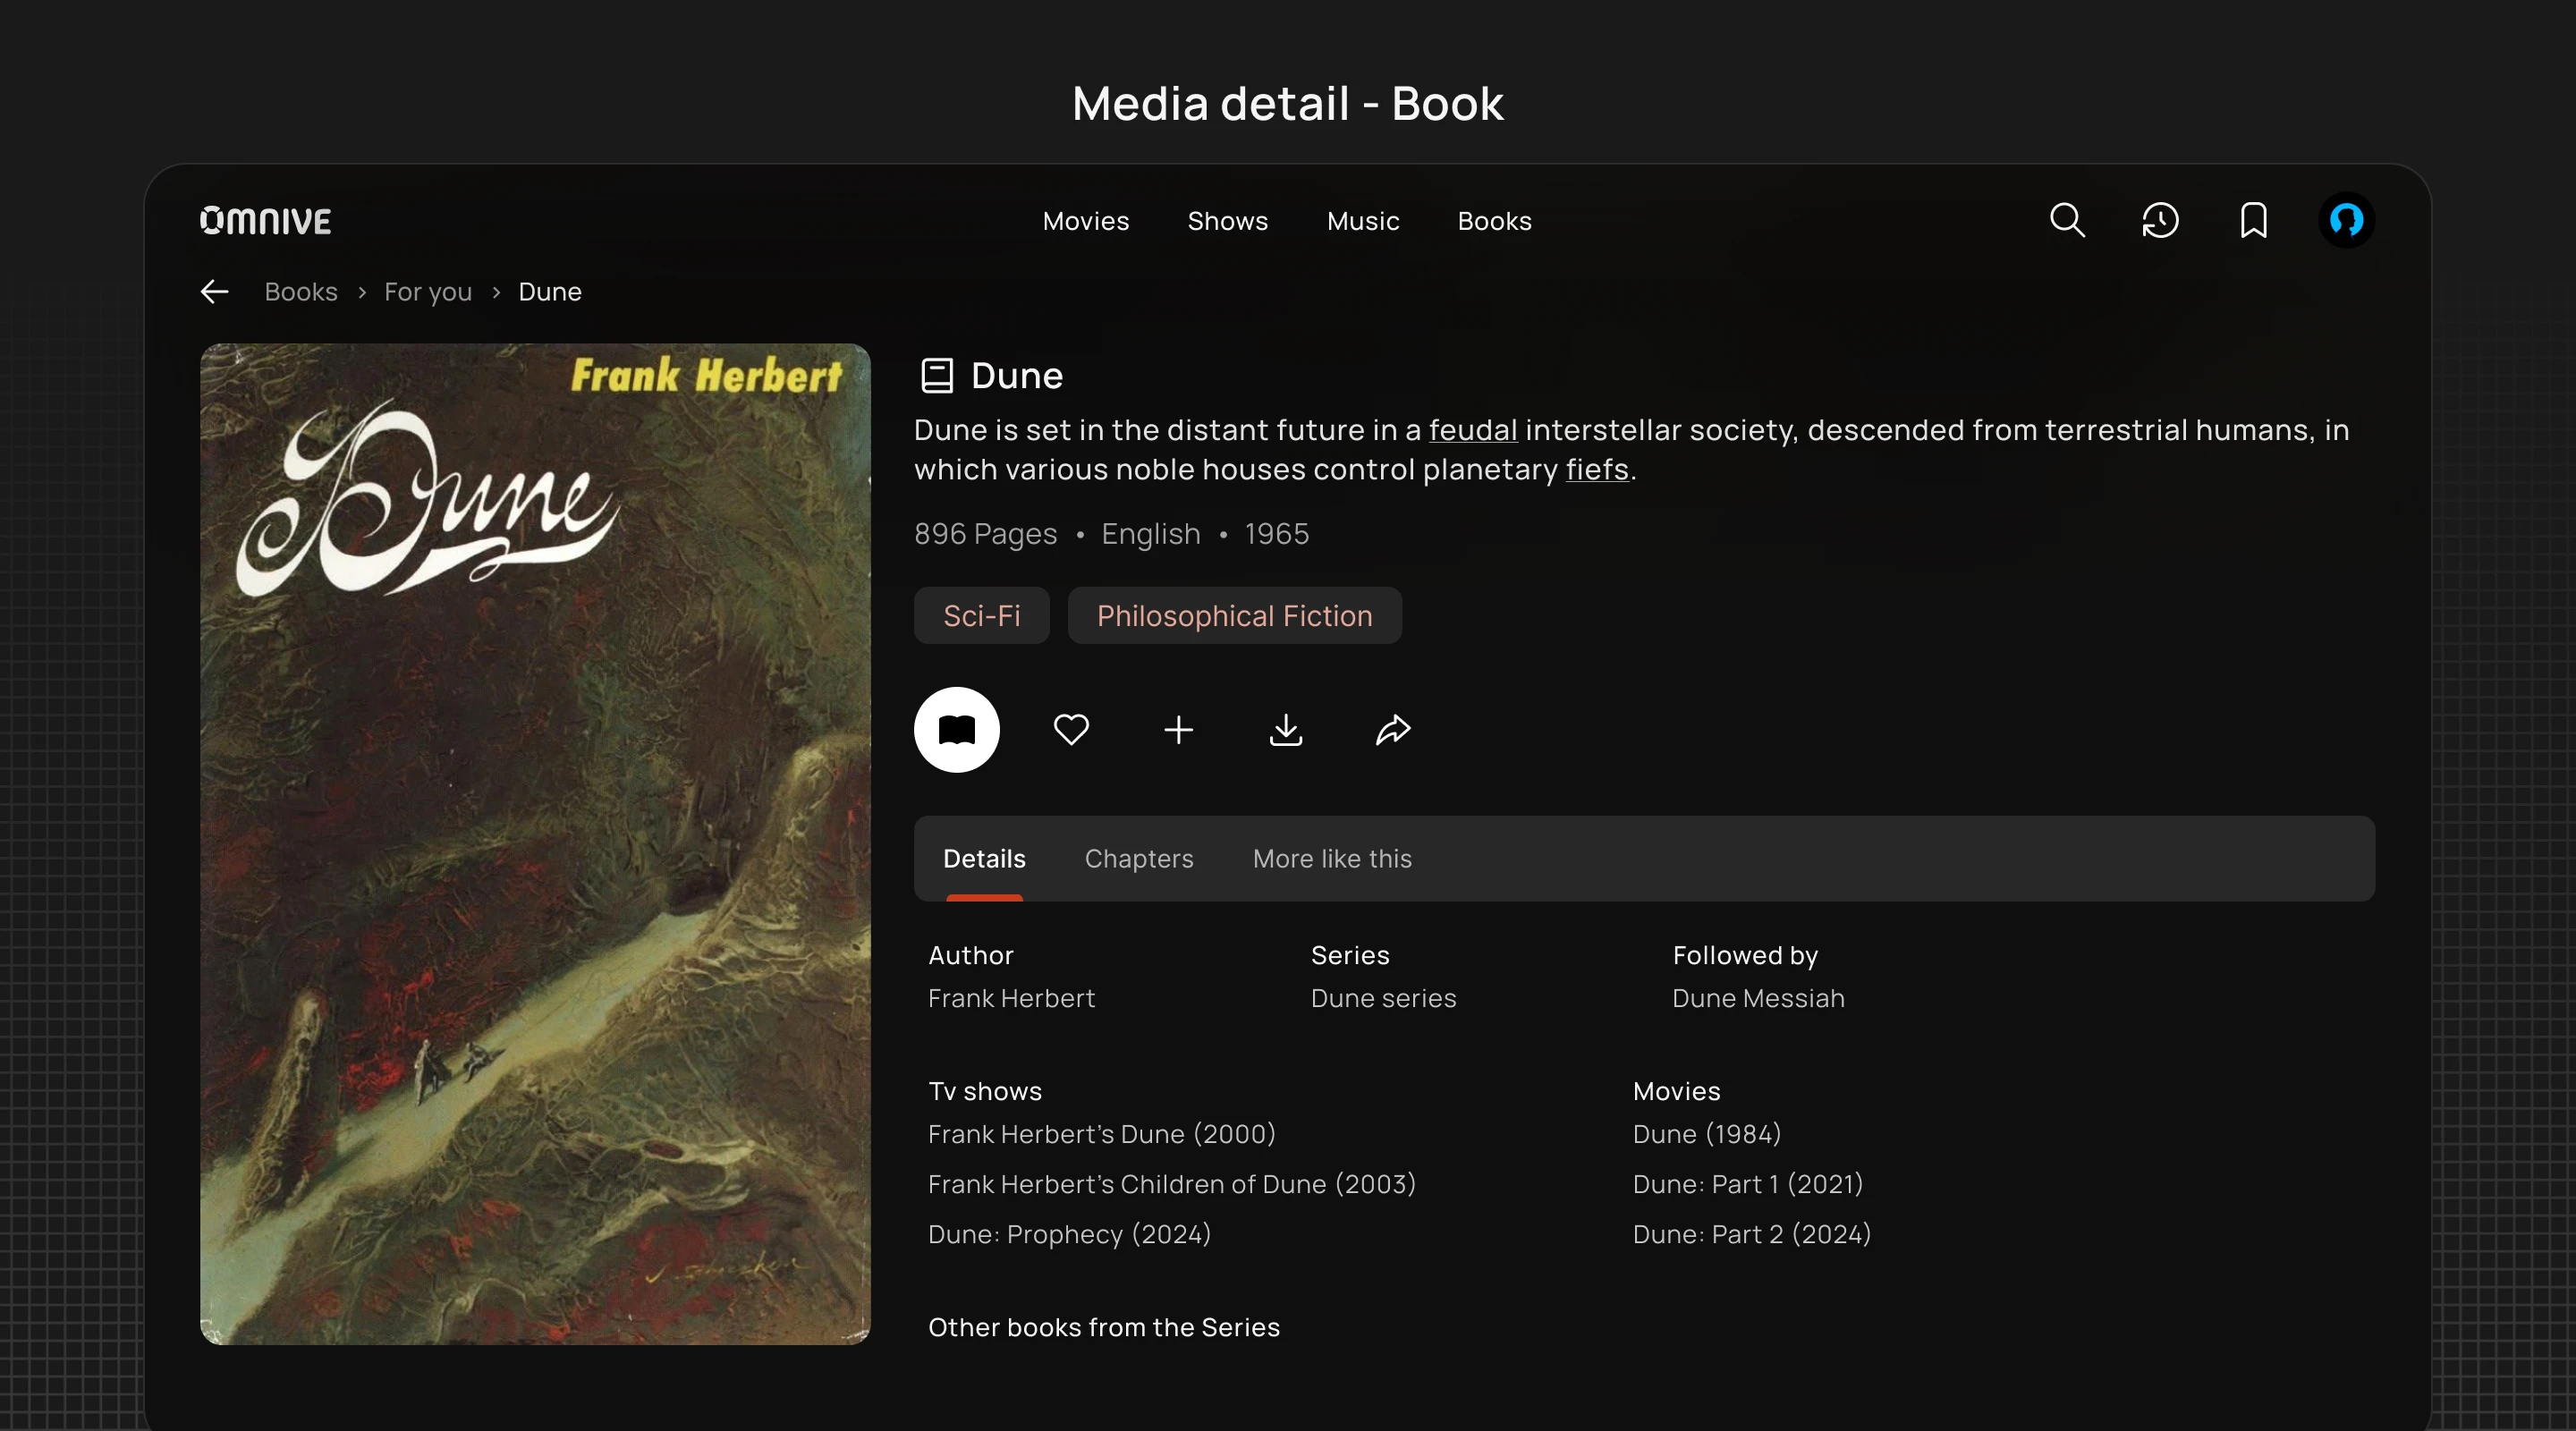Screen dimensions: 2576x1431
Task: Open the Books menu in top navigation
Action: pyautogui.click(x=1494, y=221)
